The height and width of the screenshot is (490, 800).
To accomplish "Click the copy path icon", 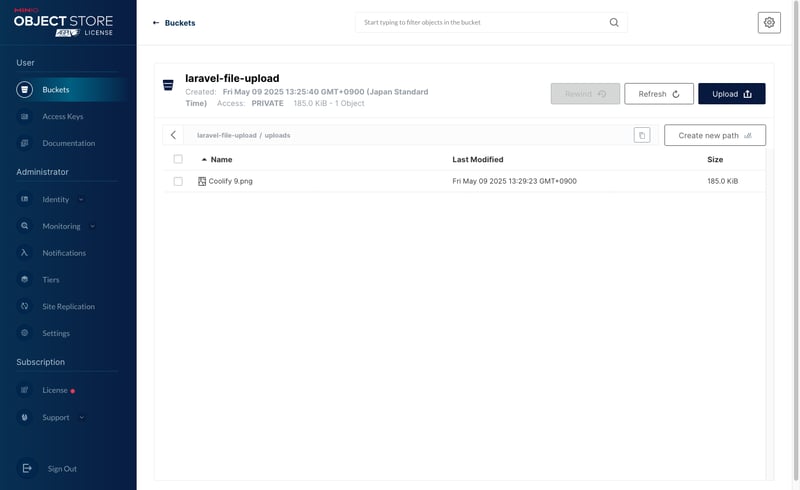I will (x=642, y=135).
